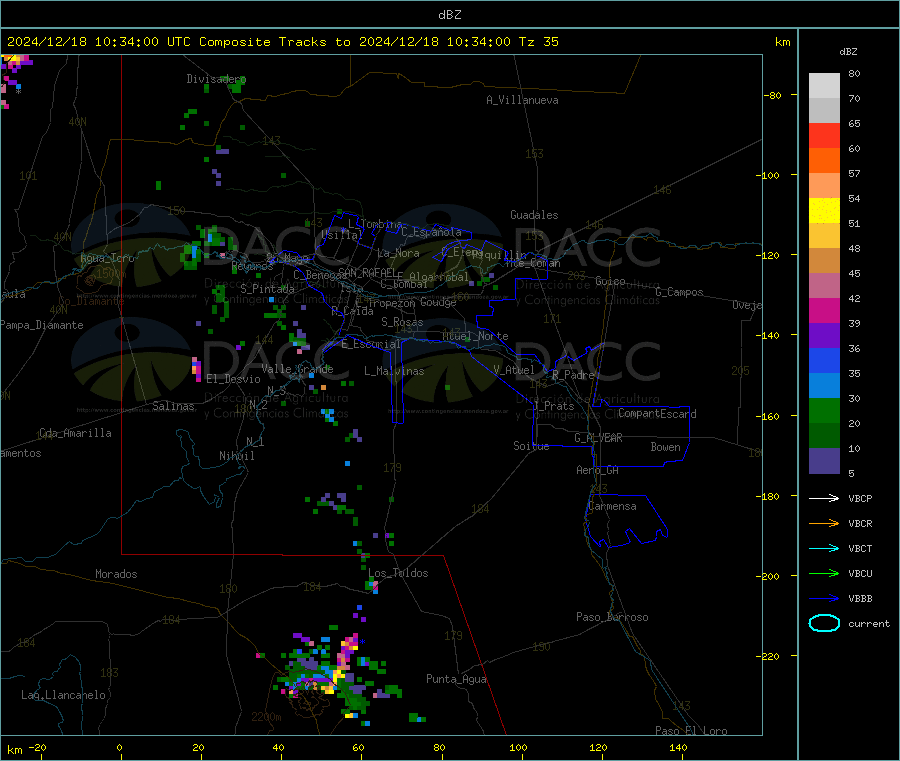Click the Atuel_Norte location label

(x=475, y=336)
